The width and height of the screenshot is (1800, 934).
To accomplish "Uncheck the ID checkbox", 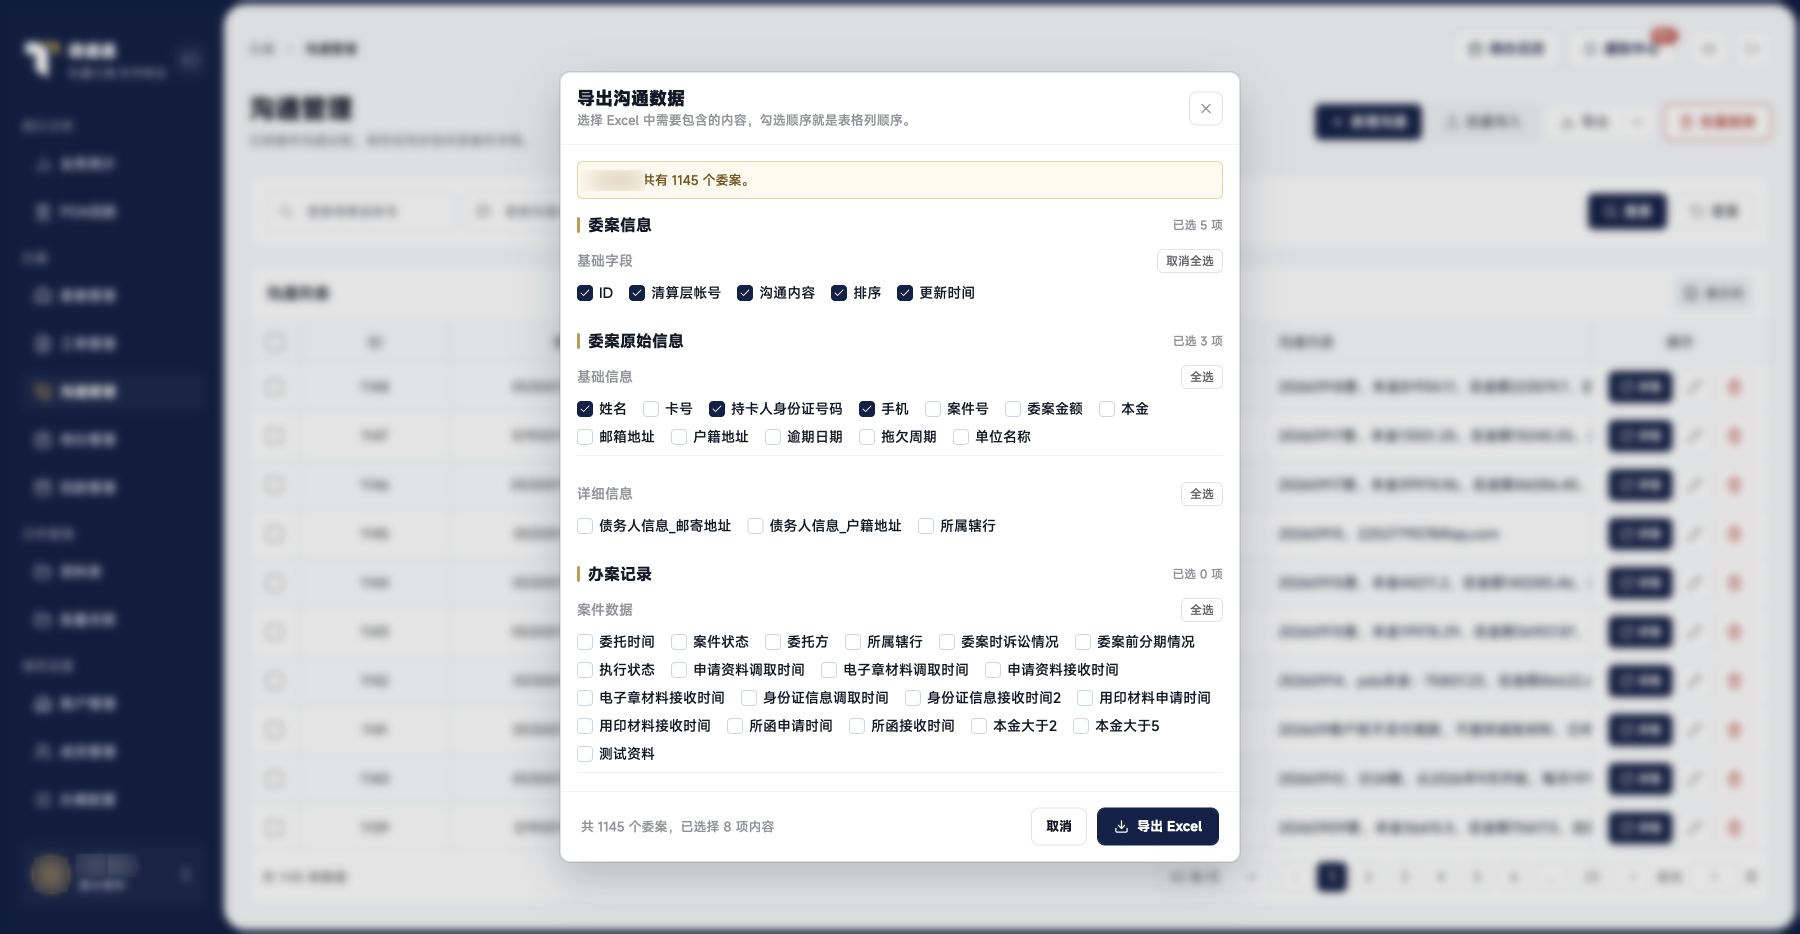I will [585, 293].
